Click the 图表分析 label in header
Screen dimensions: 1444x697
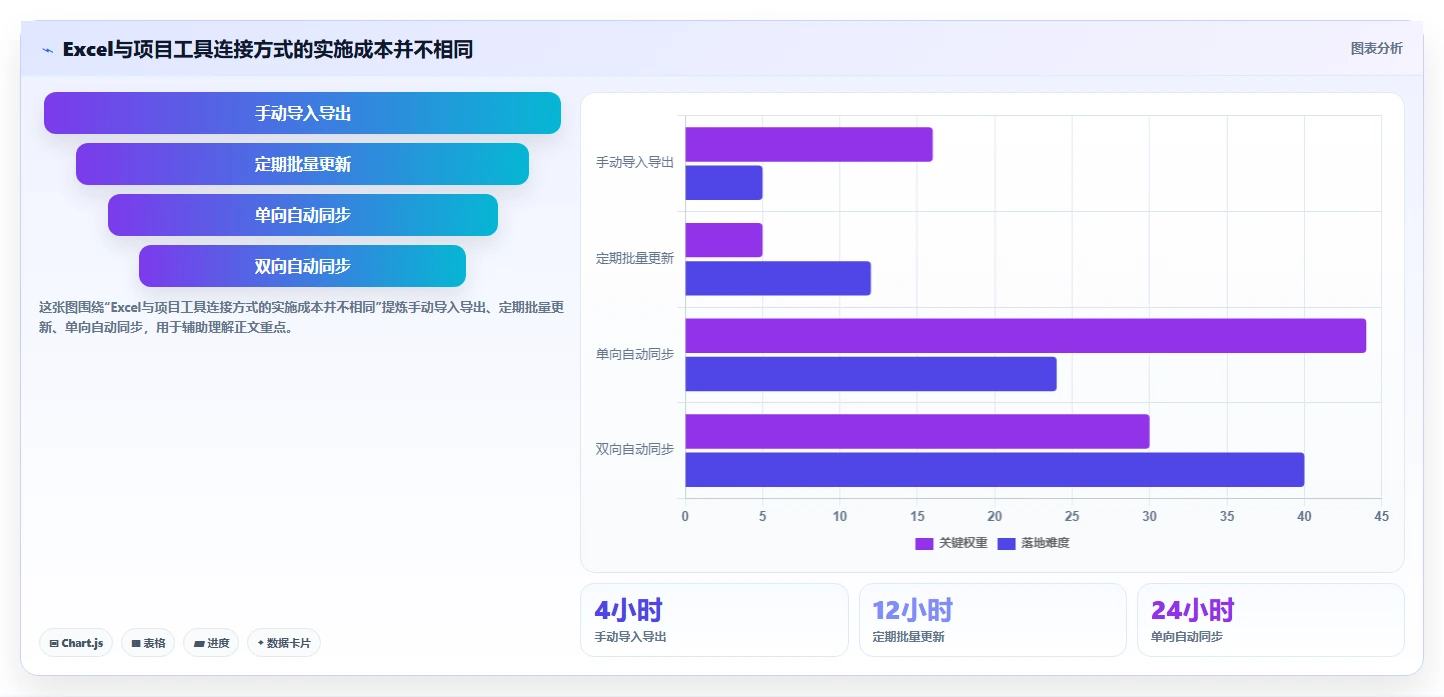click(x=1376, y=48)
